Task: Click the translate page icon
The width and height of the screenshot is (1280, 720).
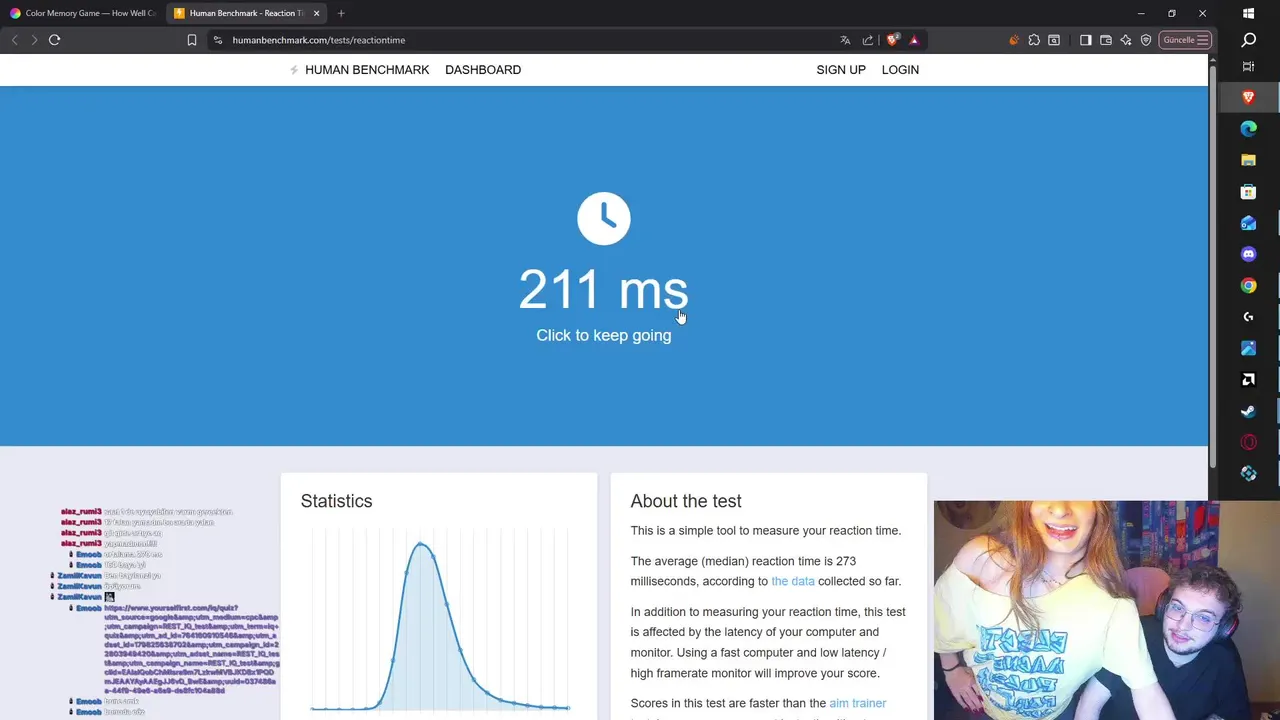Action: point(845,40)
